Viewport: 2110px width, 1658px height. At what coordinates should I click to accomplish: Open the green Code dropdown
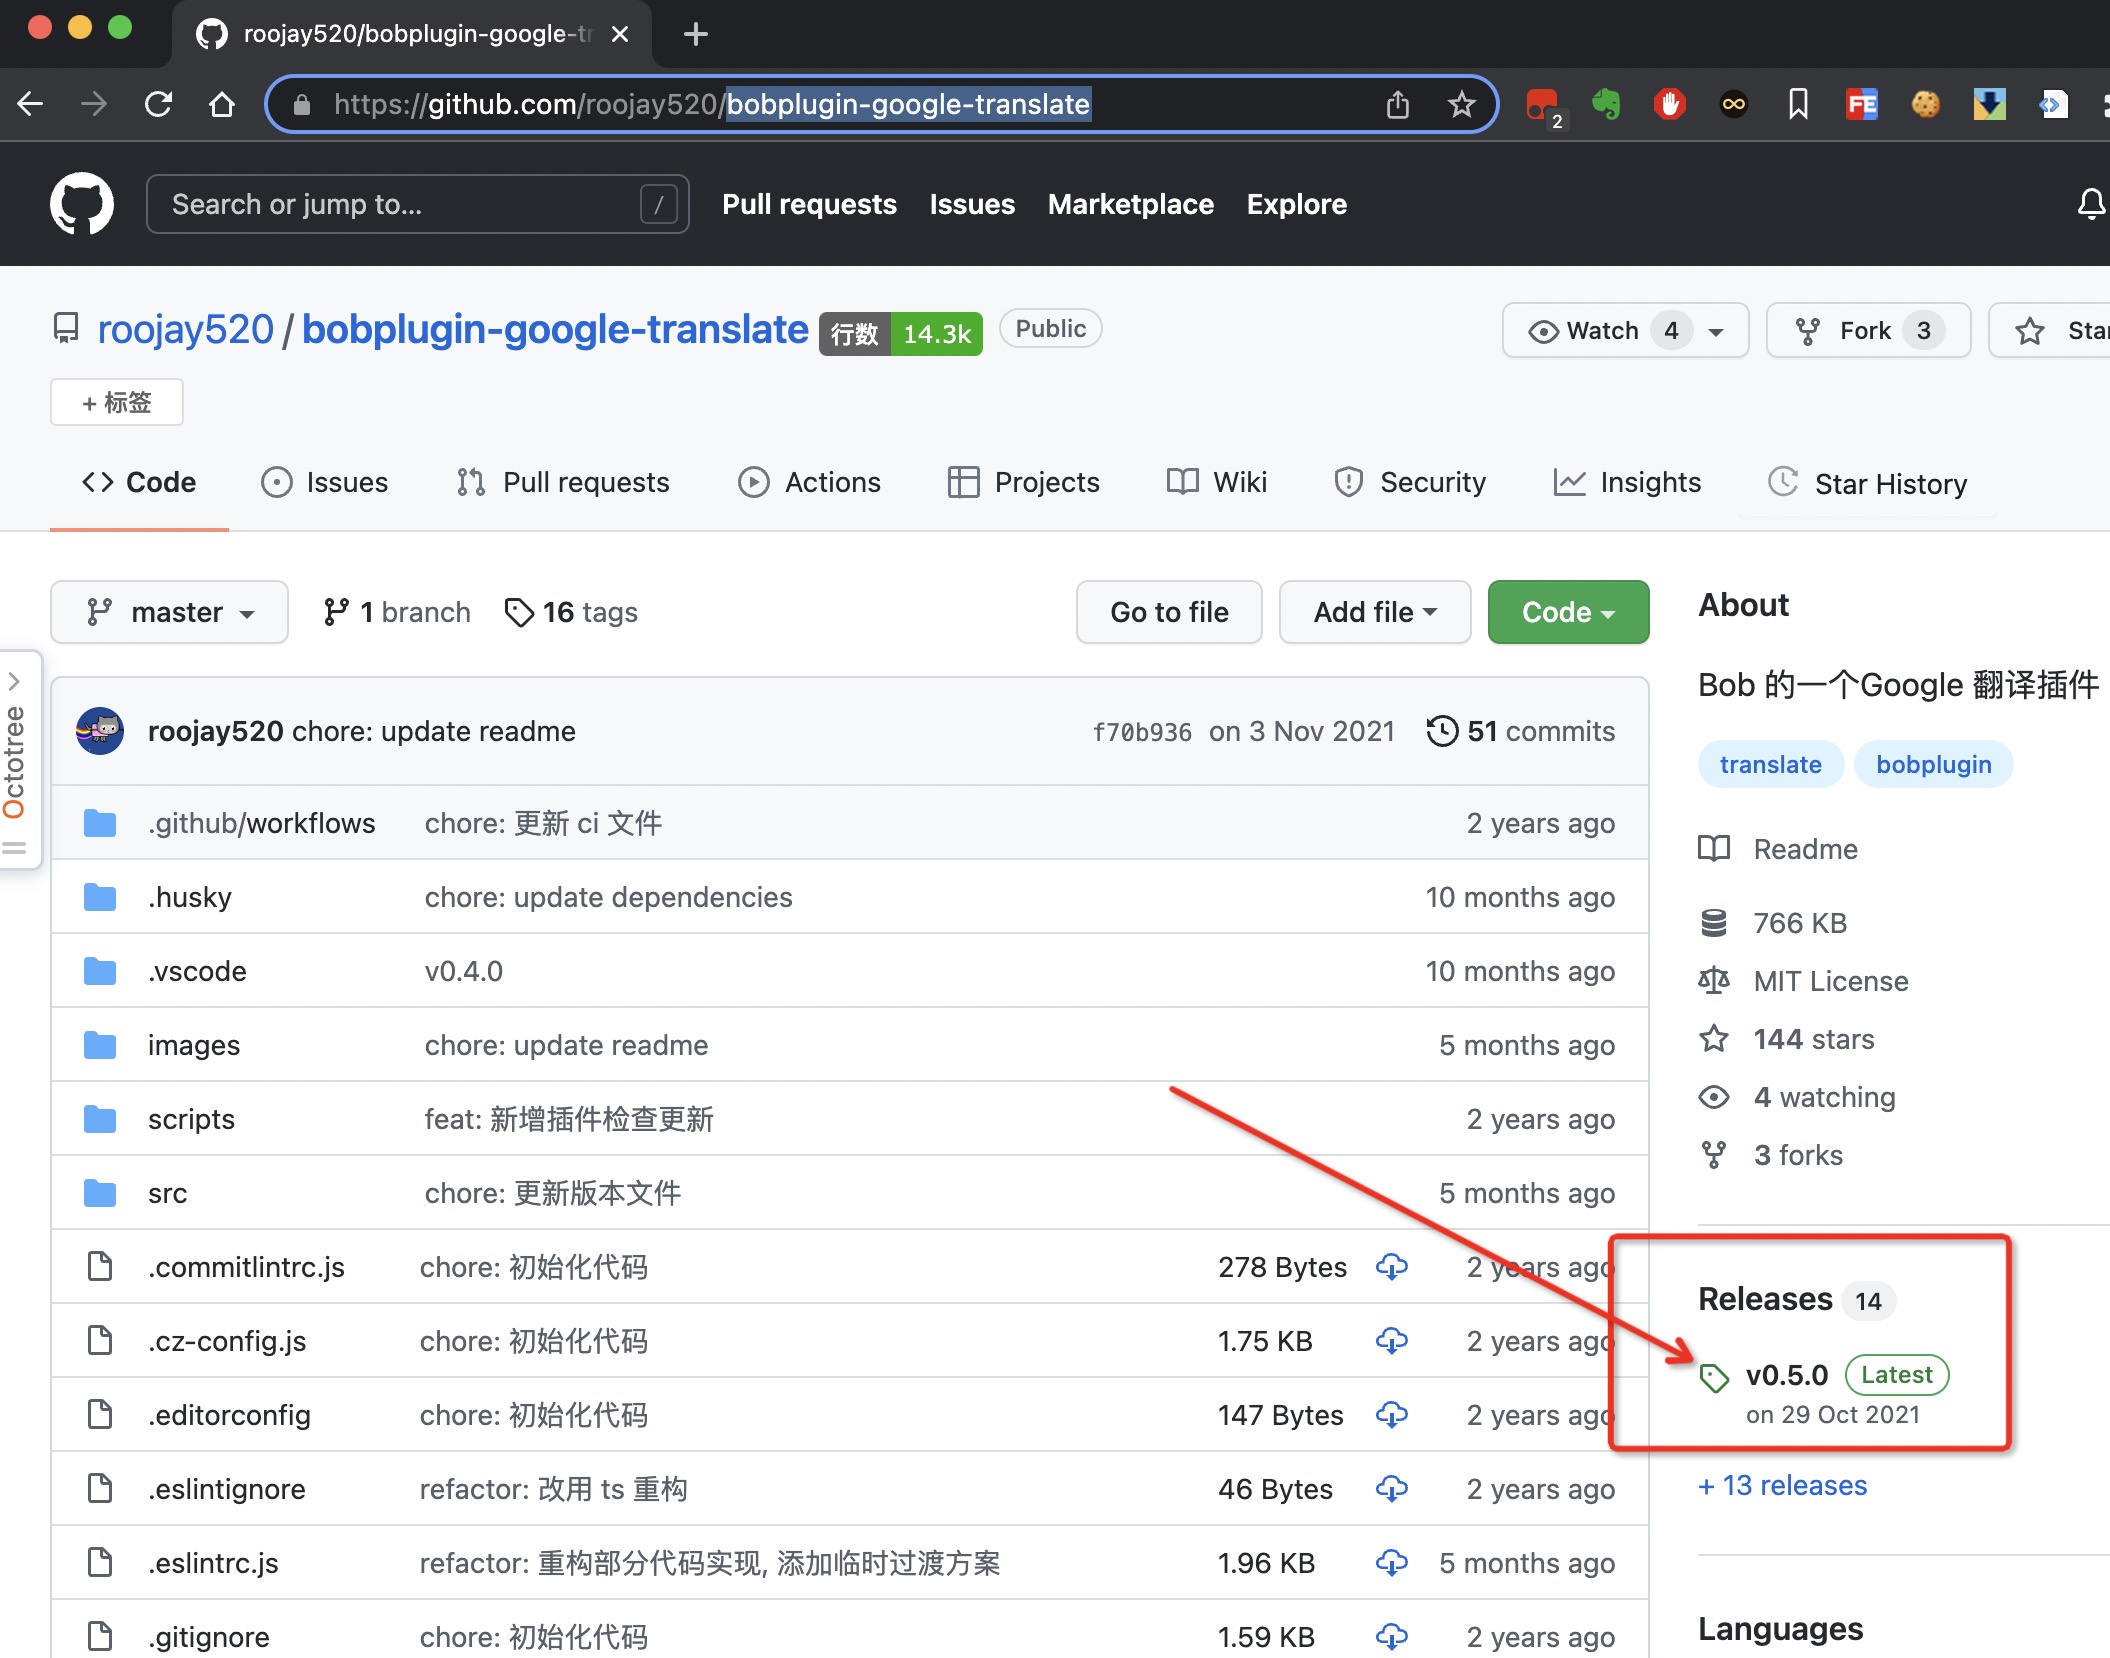(x=1567, y=612)
